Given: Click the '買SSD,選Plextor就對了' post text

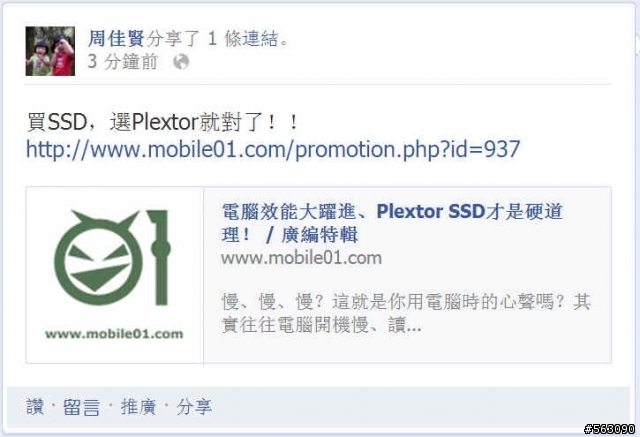Looking at the screenshot, I should click(x=162, y=122).
